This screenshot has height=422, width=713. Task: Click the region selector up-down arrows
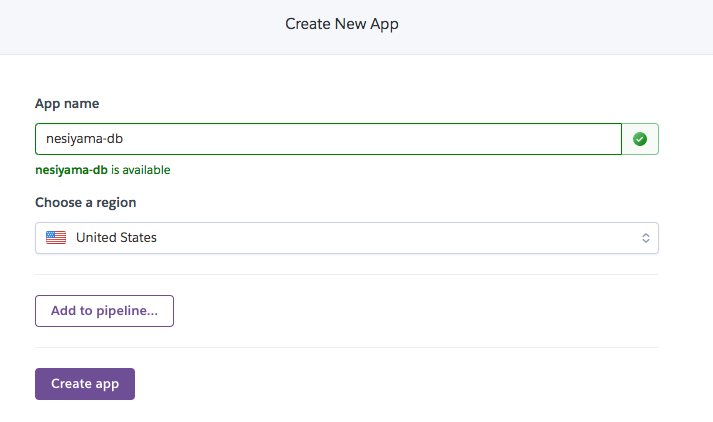point(645,238)
